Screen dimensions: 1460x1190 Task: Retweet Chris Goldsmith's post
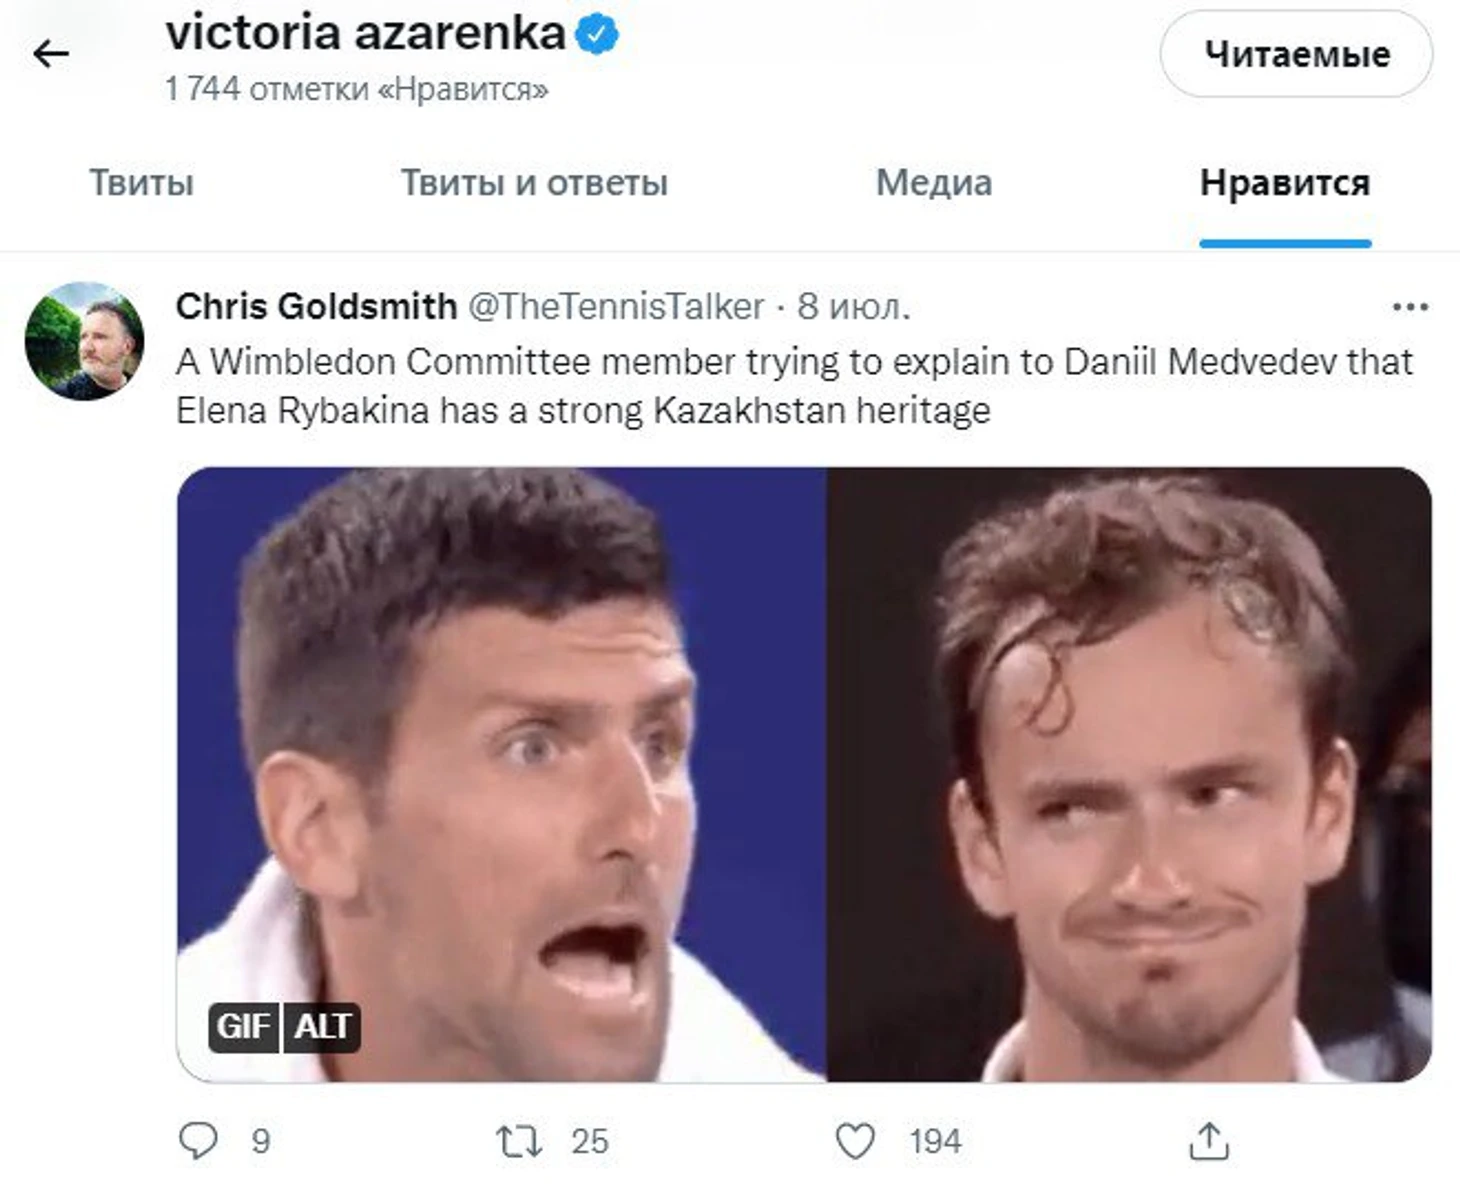[519, 1140]
